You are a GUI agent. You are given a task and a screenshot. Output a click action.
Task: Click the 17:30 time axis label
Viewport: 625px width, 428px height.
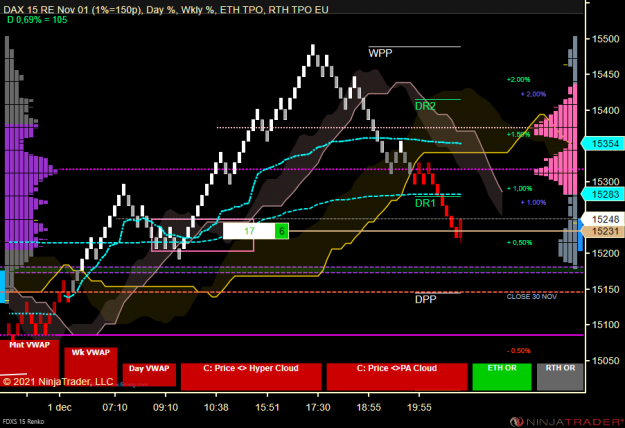318,407
